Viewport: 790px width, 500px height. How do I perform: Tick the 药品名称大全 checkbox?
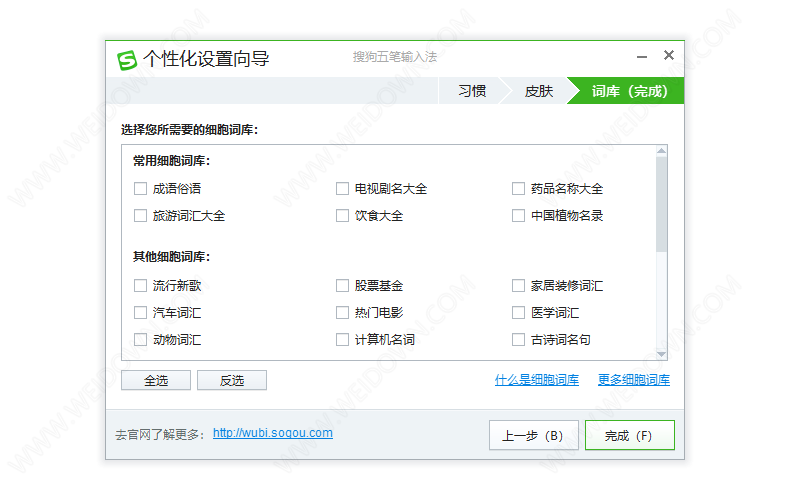coord(518,189)
